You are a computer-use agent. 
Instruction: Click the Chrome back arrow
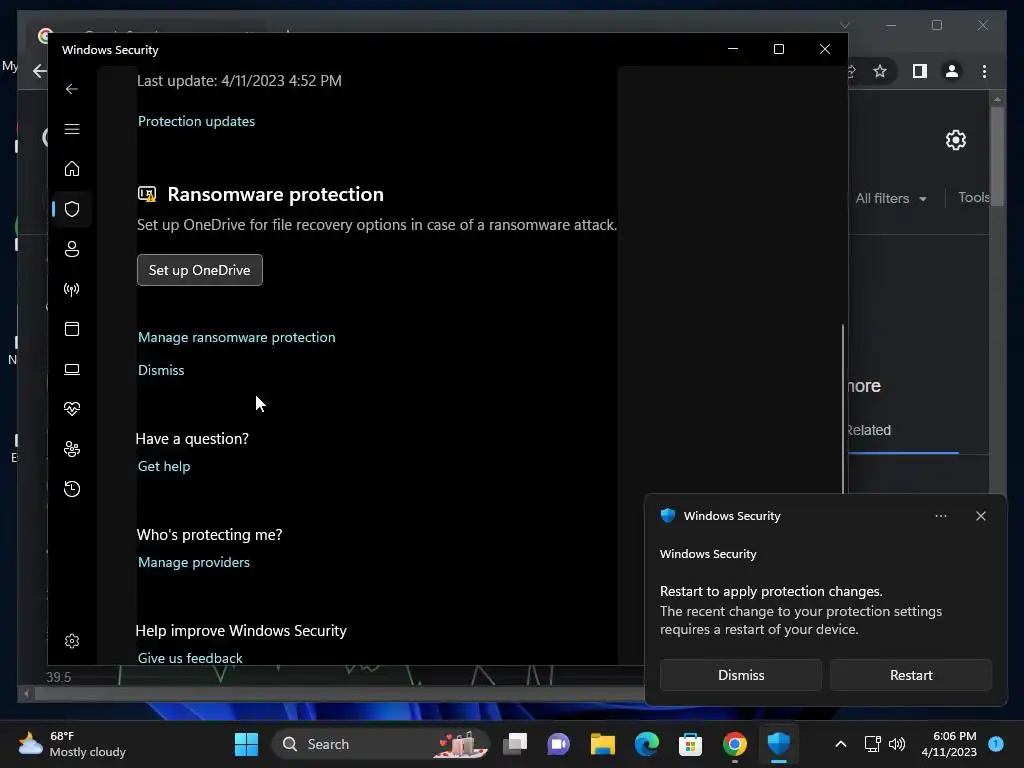click(40, 71)
